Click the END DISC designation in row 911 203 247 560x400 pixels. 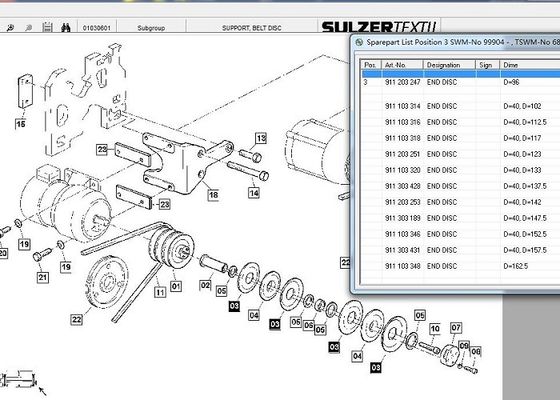point(442,82)
